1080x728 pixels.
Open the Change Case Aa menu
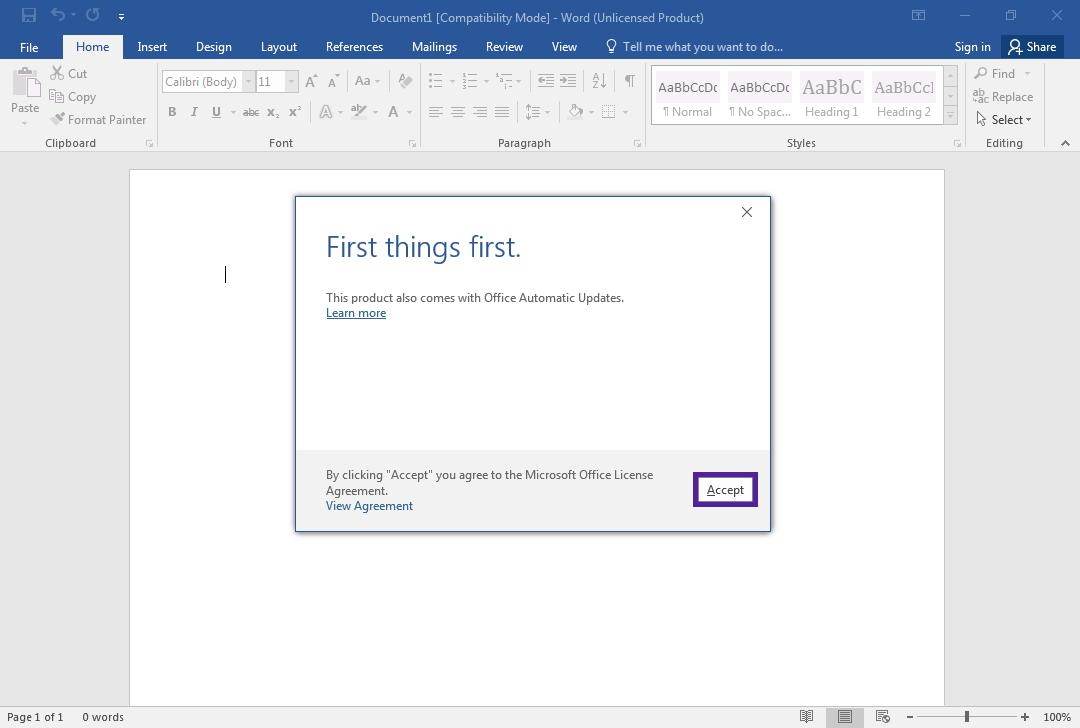(367, 81)
